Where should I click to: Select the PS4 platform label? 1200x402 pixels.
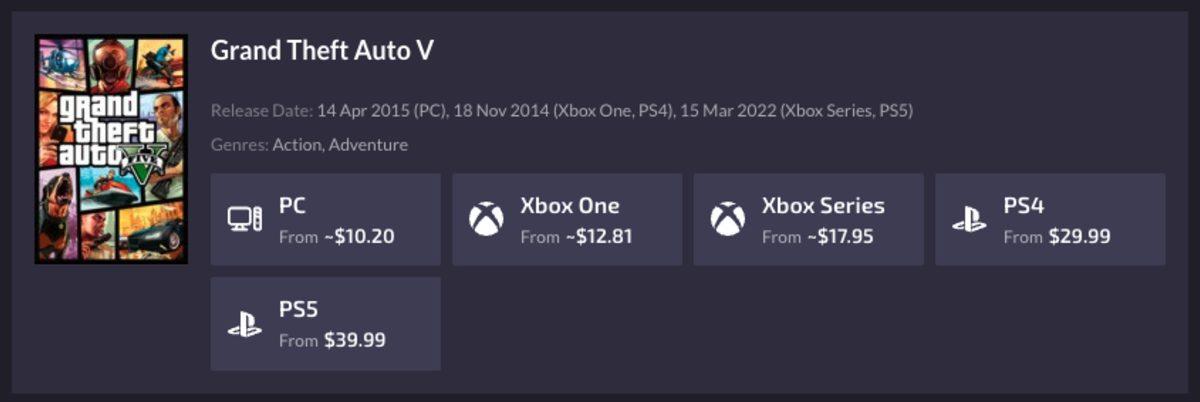[1023, 206]
